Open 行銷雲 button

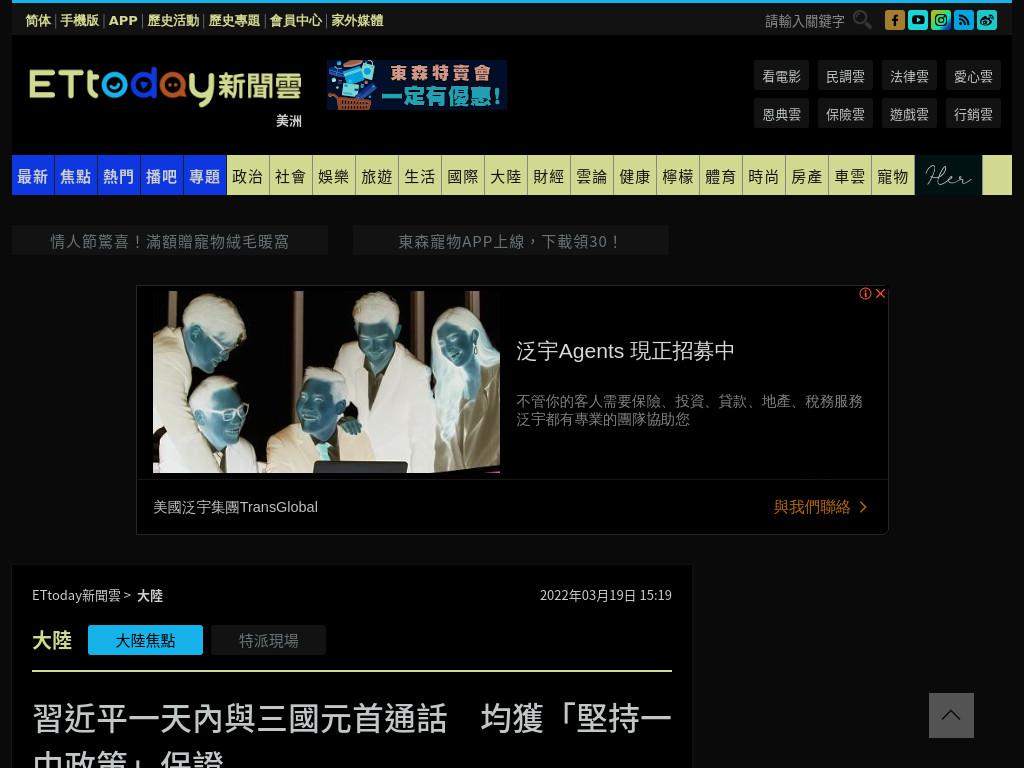(973, 114)
